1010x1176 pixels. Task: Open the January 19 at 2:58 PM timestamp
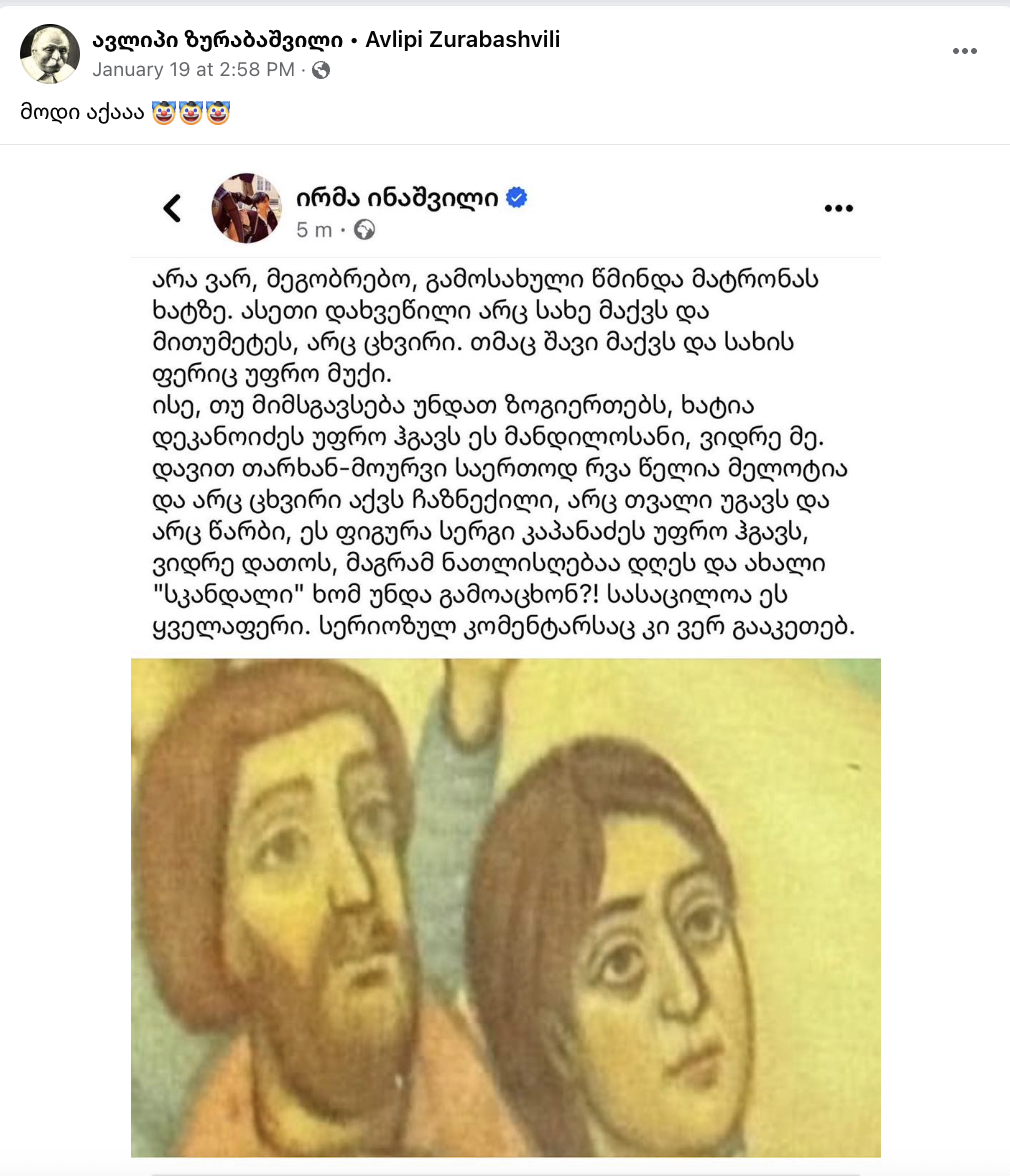pos(193,70)
